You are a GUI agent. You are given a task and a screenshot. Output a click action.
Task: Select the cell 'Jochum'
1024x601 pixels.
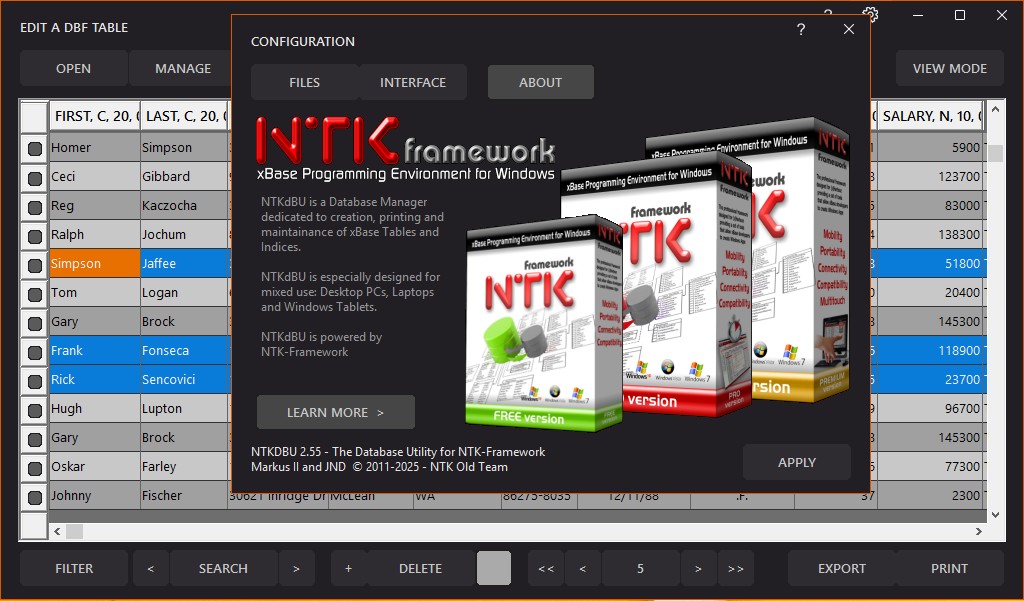click(185, 235)
